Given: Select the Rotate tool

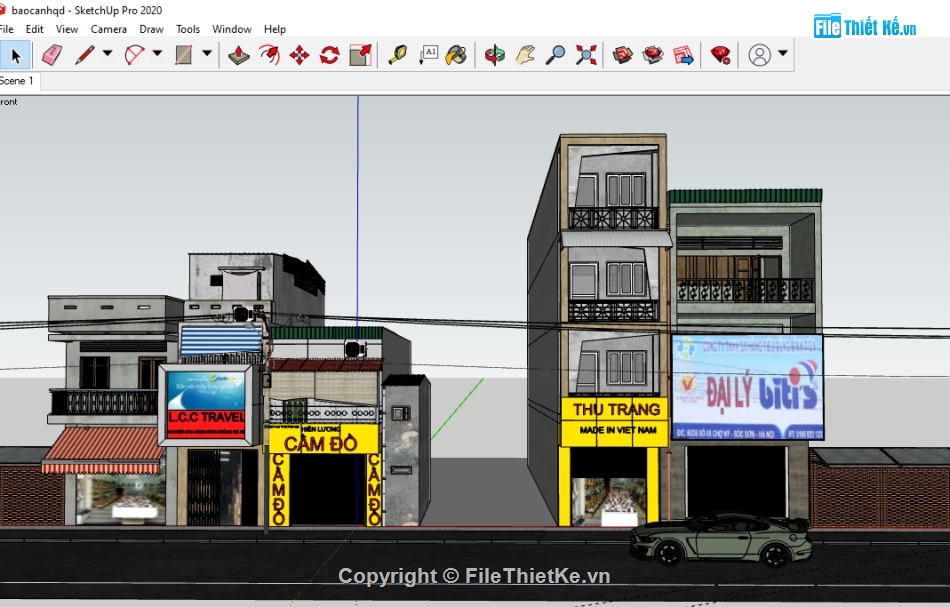Looking at the screenshot, I should click(x=330, y=55).
